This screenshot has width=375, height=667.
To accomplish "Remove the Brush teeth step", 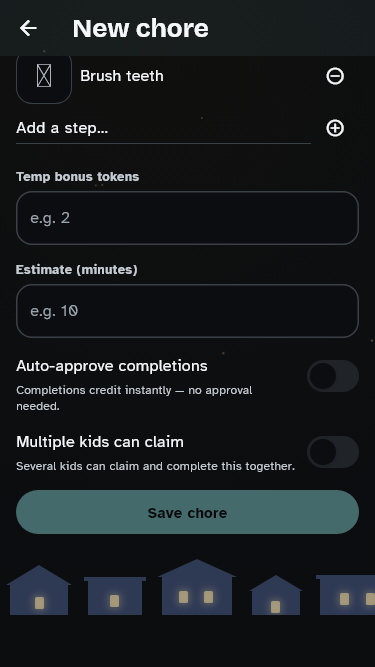I will [335, 76].
